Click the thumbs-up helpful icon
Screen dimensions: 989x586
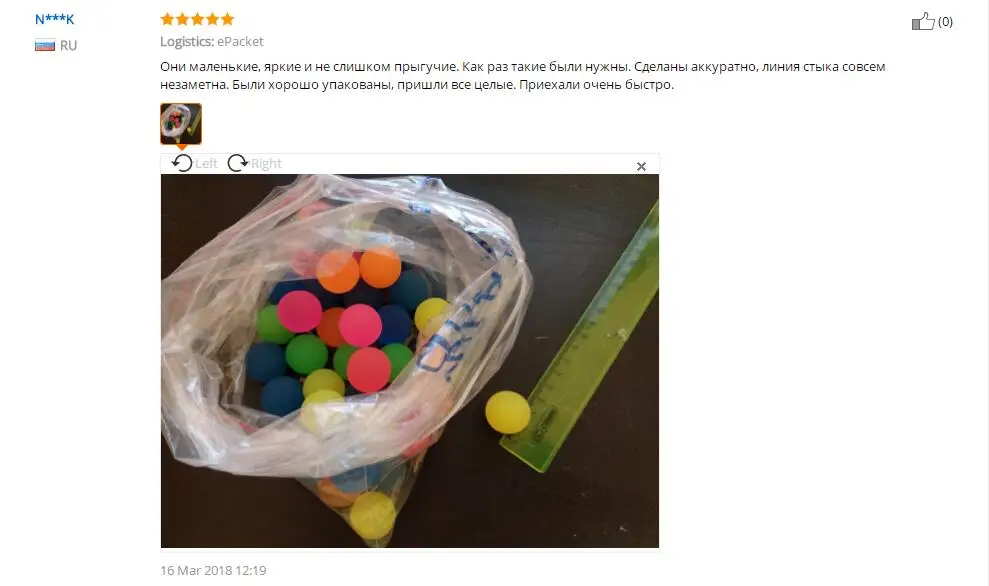(923, 21)
